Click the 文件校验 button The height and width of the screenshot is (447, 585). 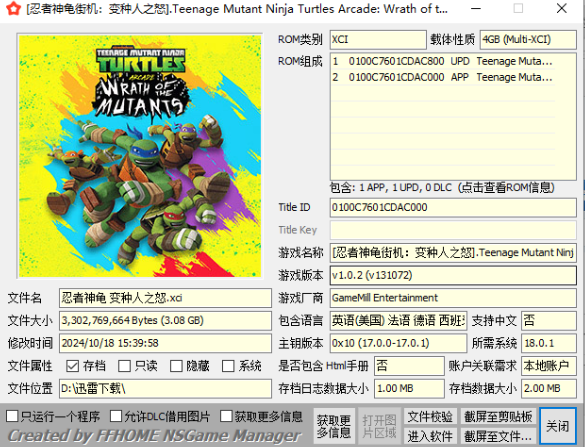tap(430, 416)
